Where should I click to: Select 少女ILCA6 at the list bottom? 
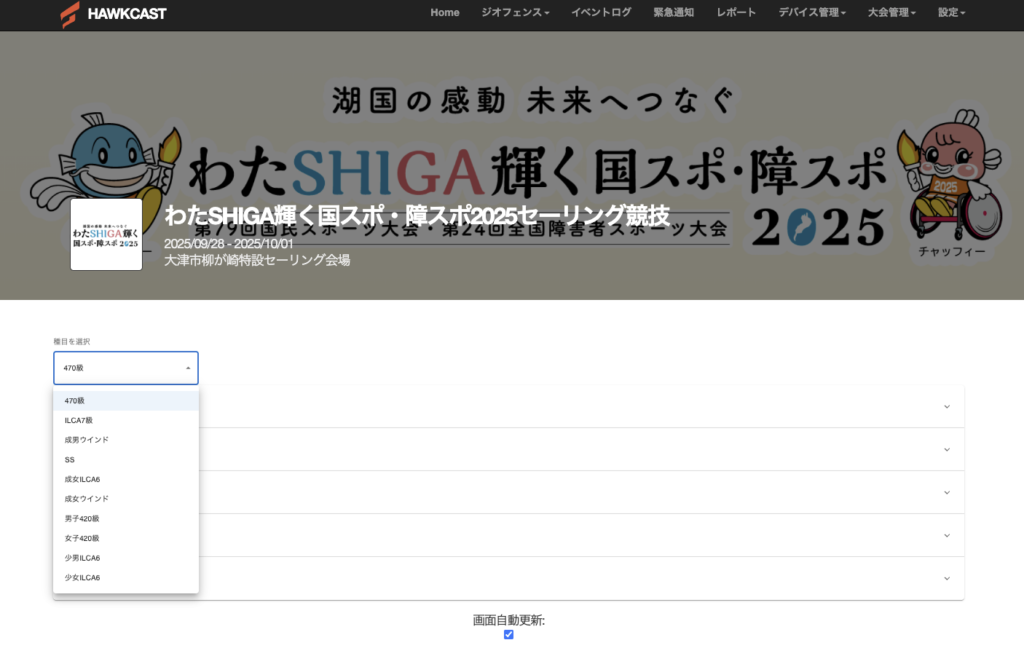pos(82,578)
